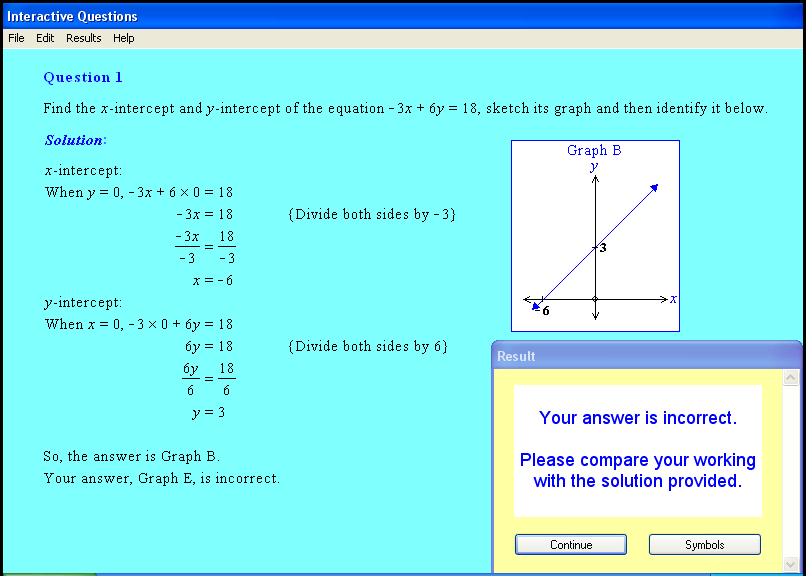Click the 'Graph B' caption

coord(594,150)
